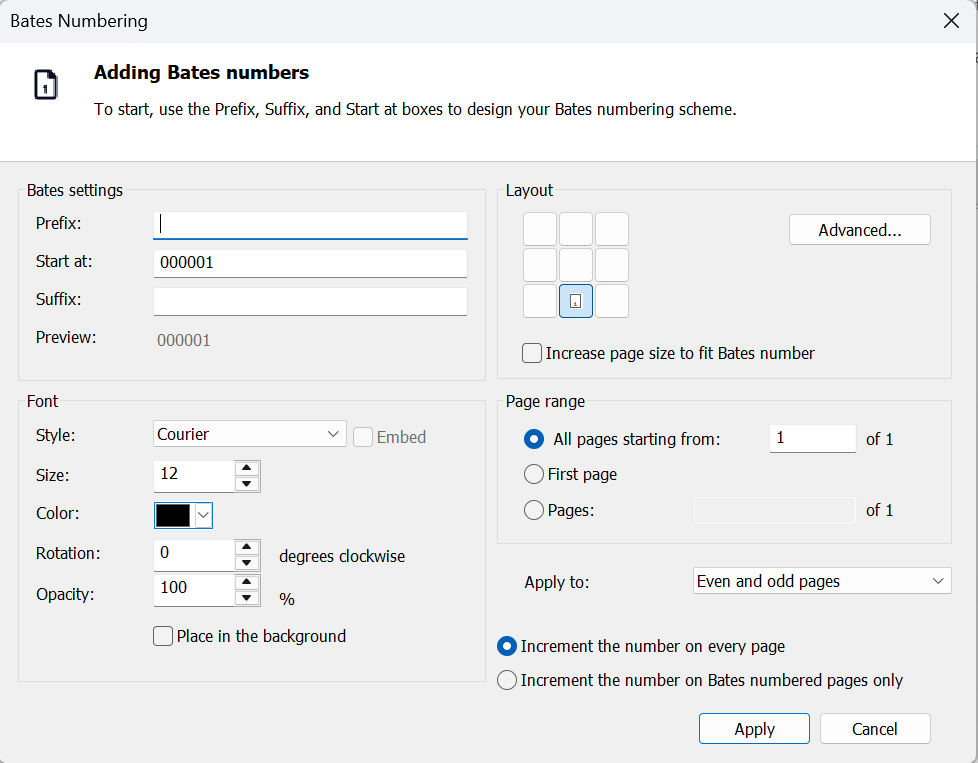The image size is (978, 763).
Task: Select the top-right layout position cell
Action: tap(612, 229)
